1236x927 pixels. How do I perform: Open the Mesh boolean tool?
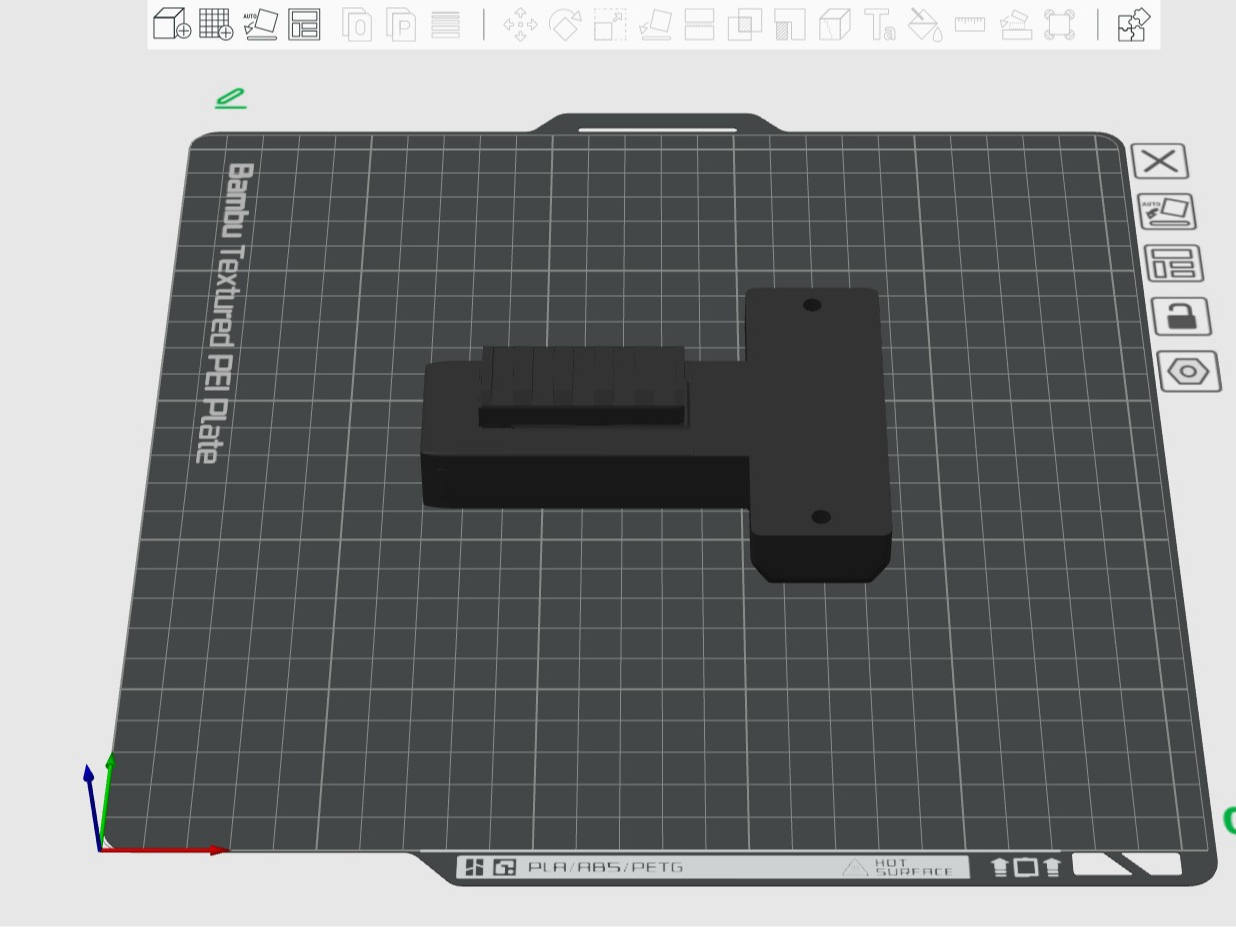744,24
